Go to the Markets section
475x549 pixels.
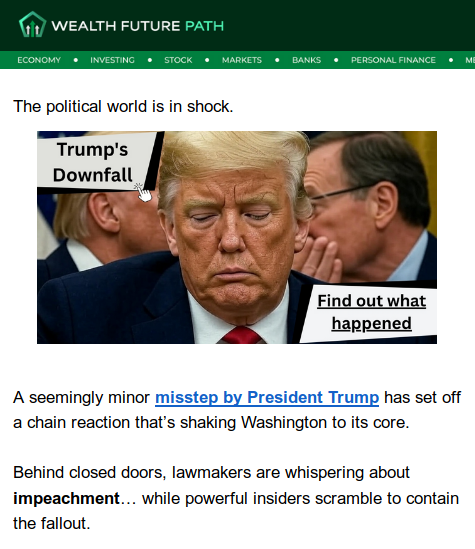242,60
